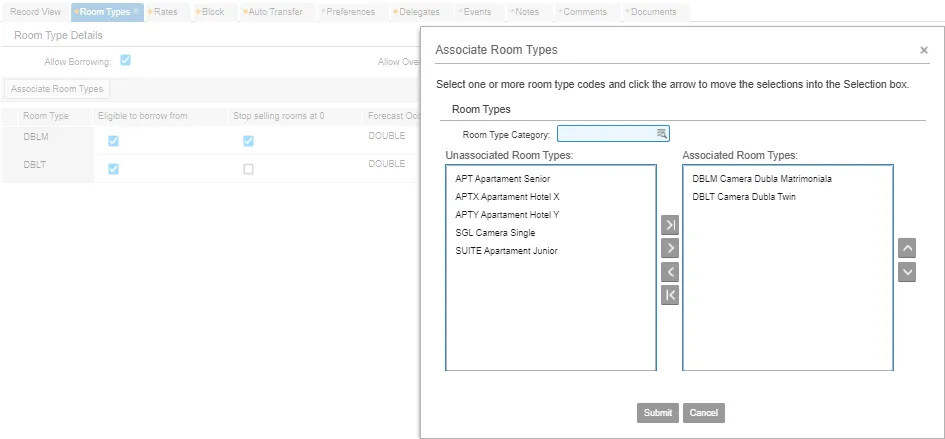Click the Room Type column header
This screenshot has height=439, width=945.
[x=46, y=116]
